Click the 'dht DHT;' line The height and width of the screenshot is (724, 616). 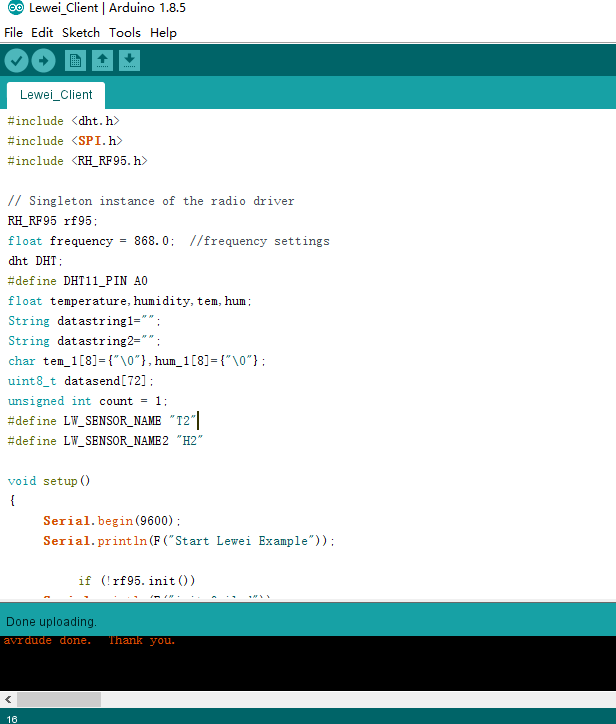[35, 261]
